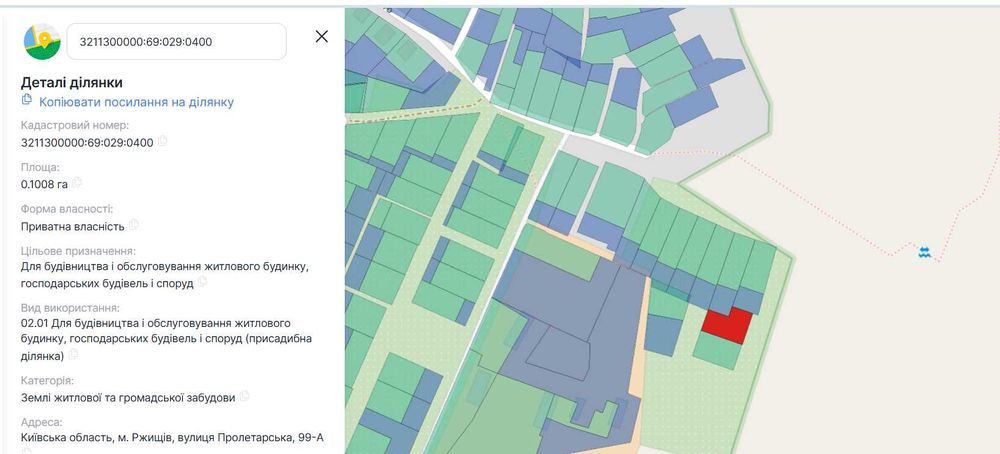
Task: Copy the 'Приватна власність' ownership value
Action: click(x=134, y=225)
